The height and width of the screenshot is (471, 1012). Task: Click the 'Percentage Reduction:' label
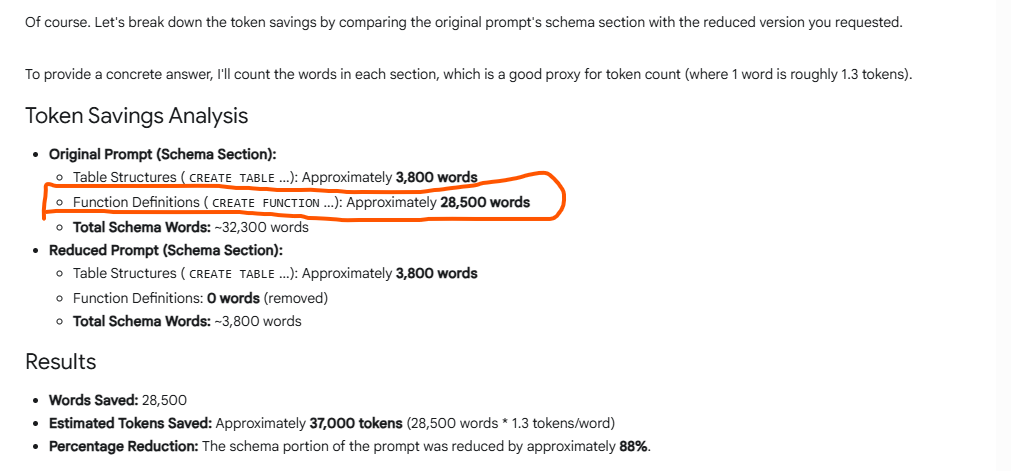coord(124,447)
